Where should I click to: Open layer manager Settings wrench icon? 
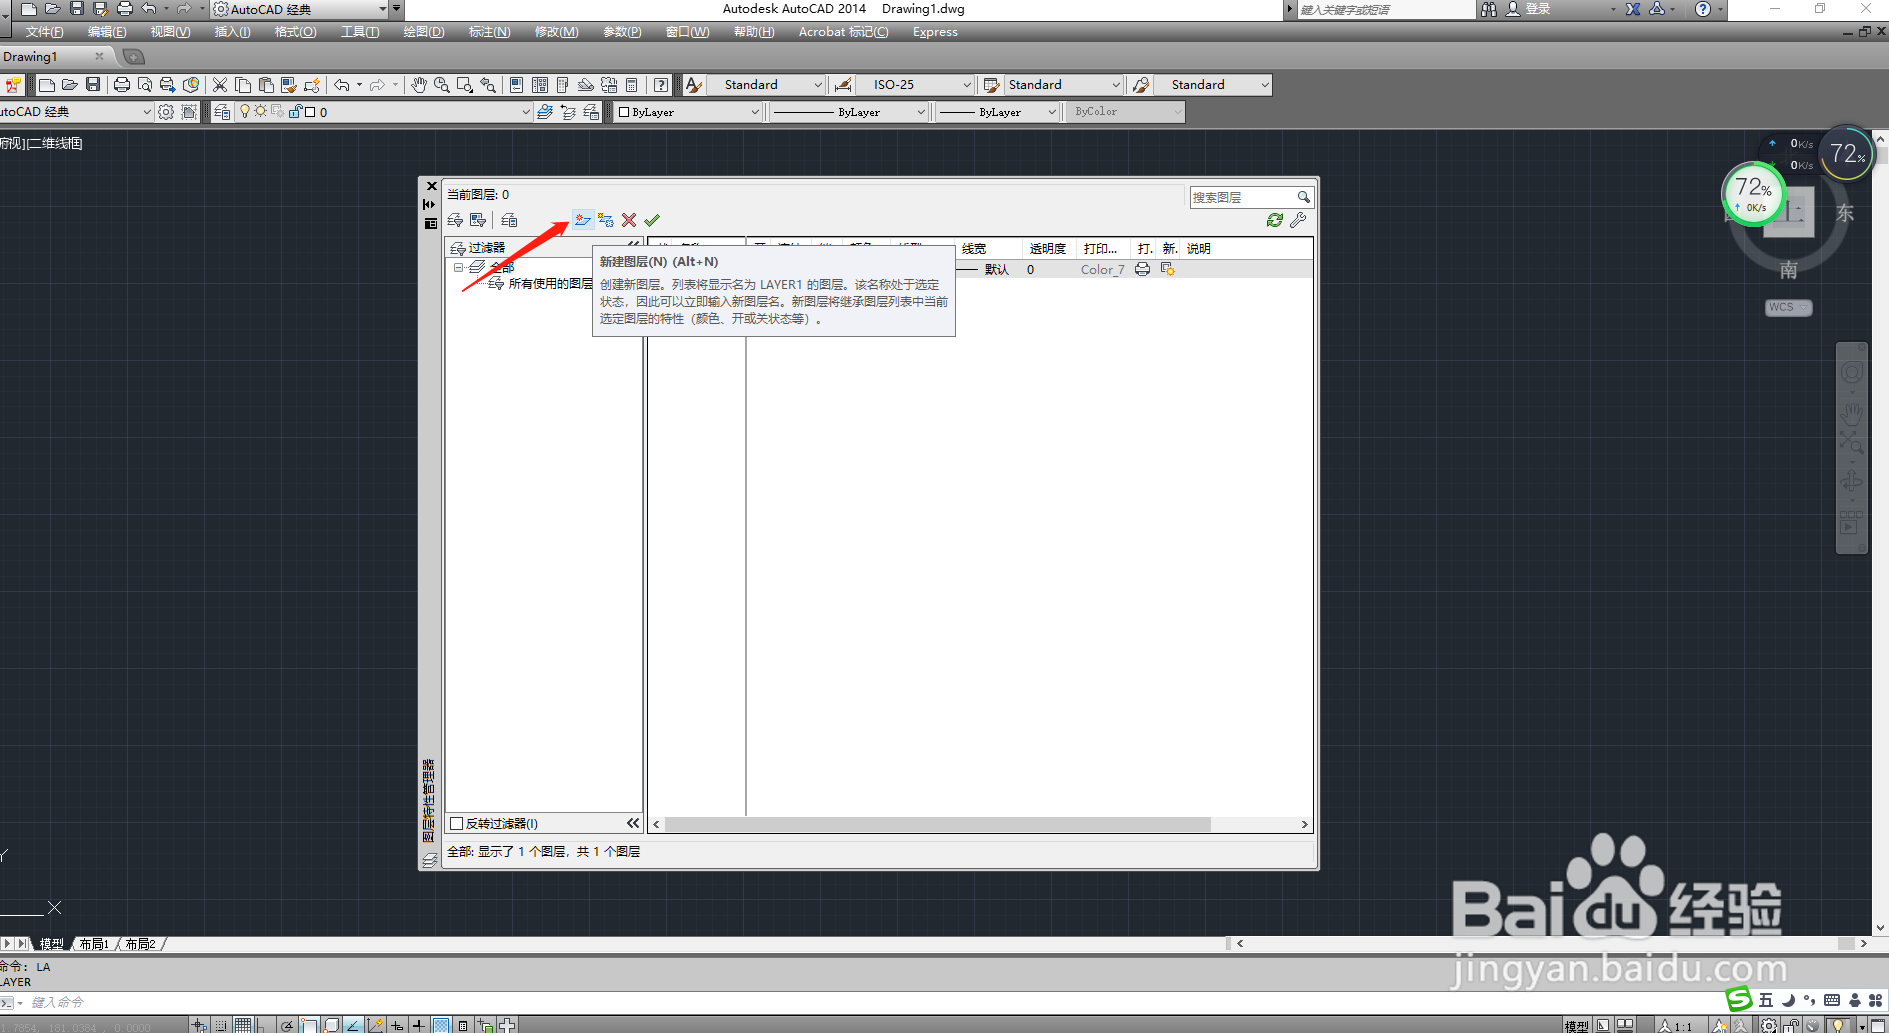click(x=1298, y=220)
